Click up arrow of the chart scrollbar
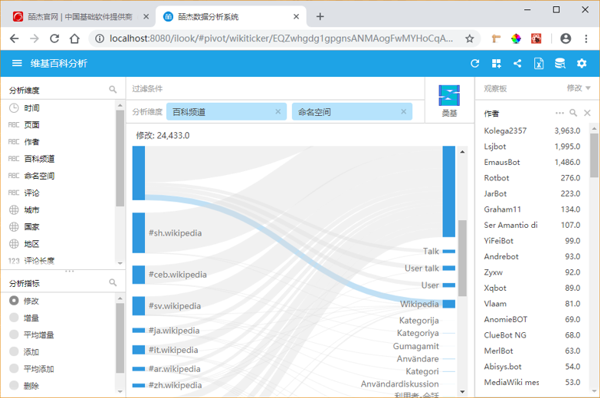 (462, 152)
